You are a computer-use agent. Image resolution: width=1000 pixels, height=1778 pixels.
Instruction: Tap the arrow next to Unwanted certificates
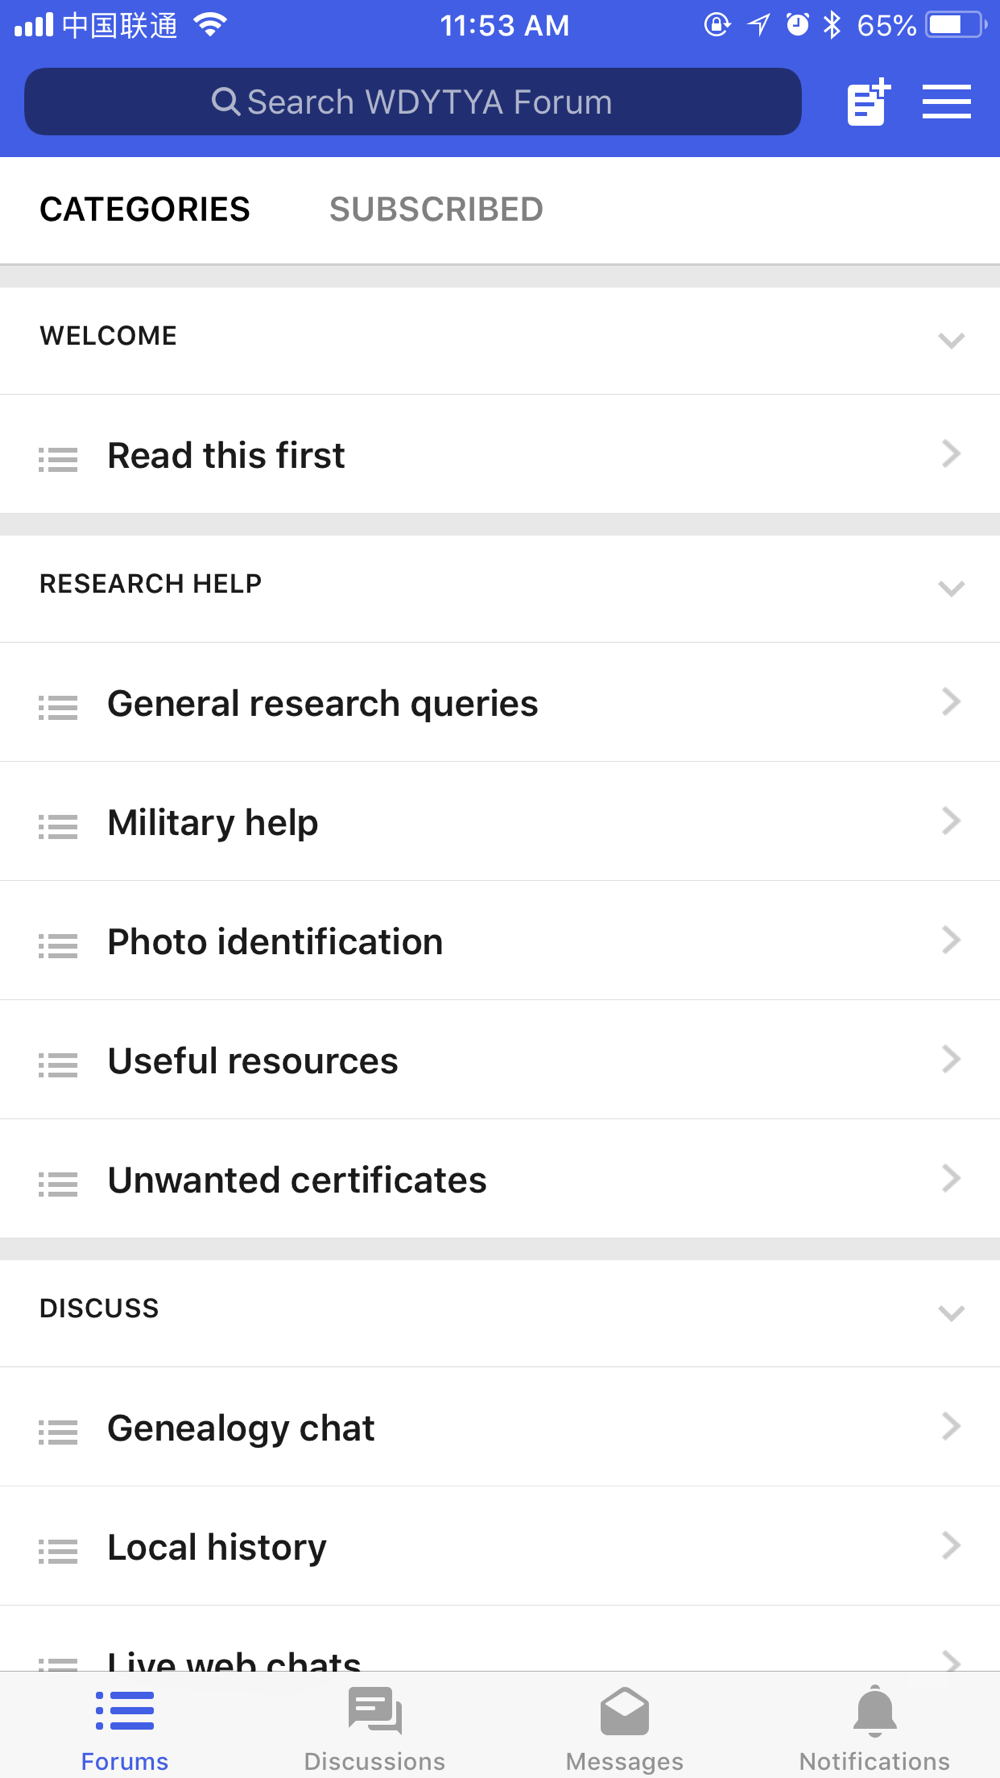click(x=951, y=1179)
